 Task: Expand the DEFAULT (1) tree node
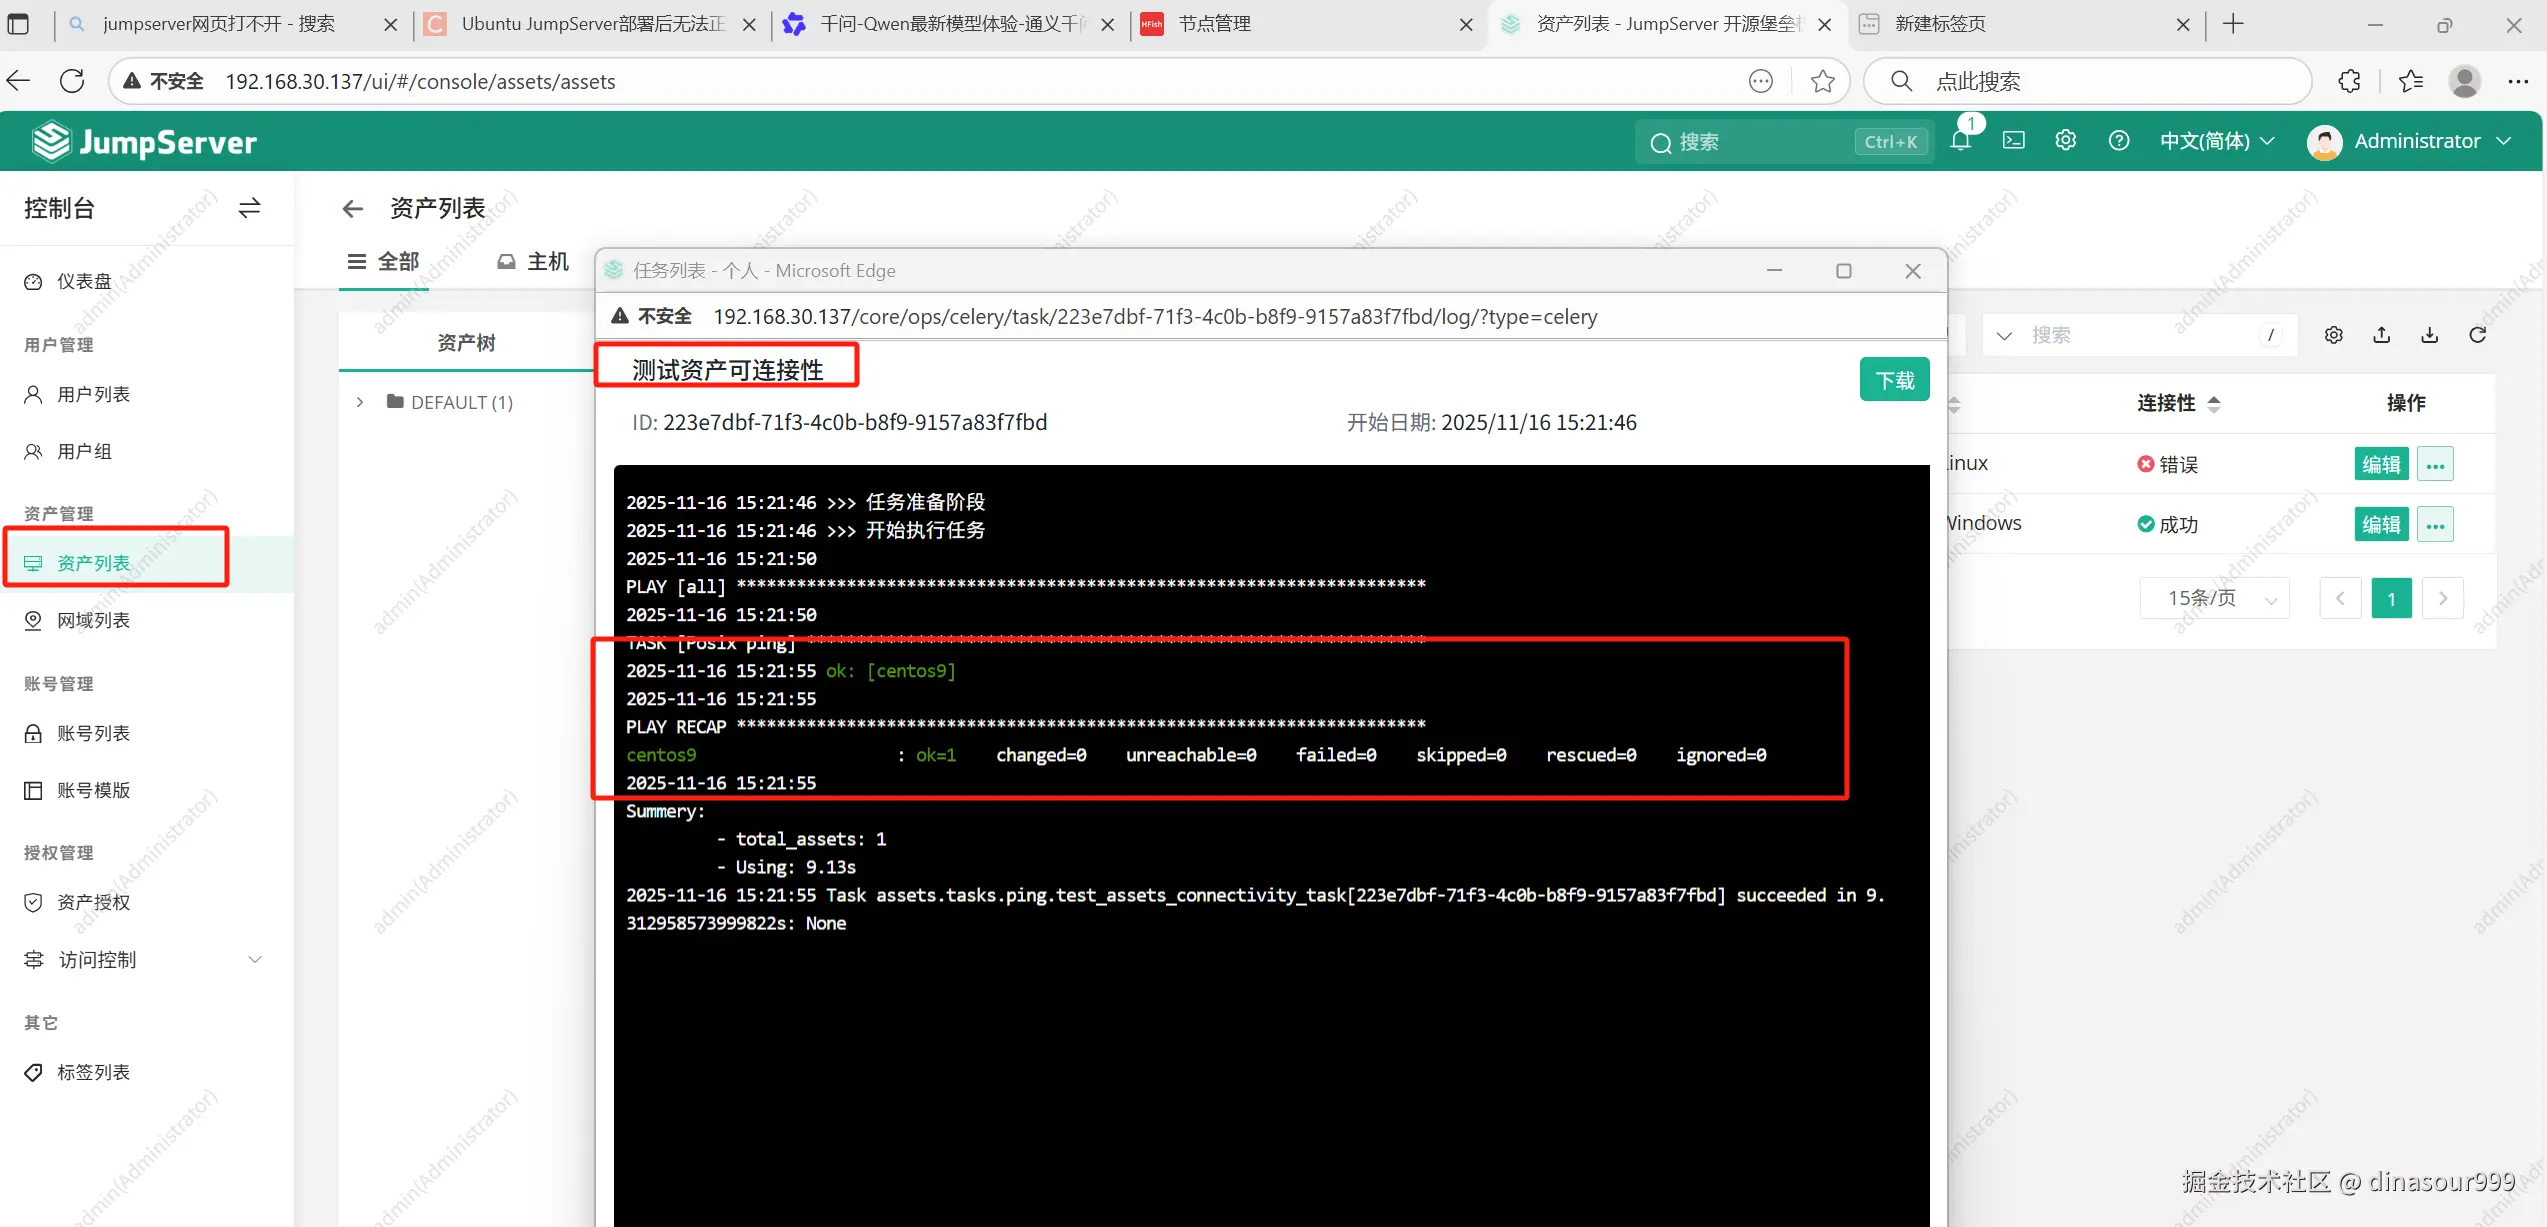pyautogui.click(x=360, y=402)
